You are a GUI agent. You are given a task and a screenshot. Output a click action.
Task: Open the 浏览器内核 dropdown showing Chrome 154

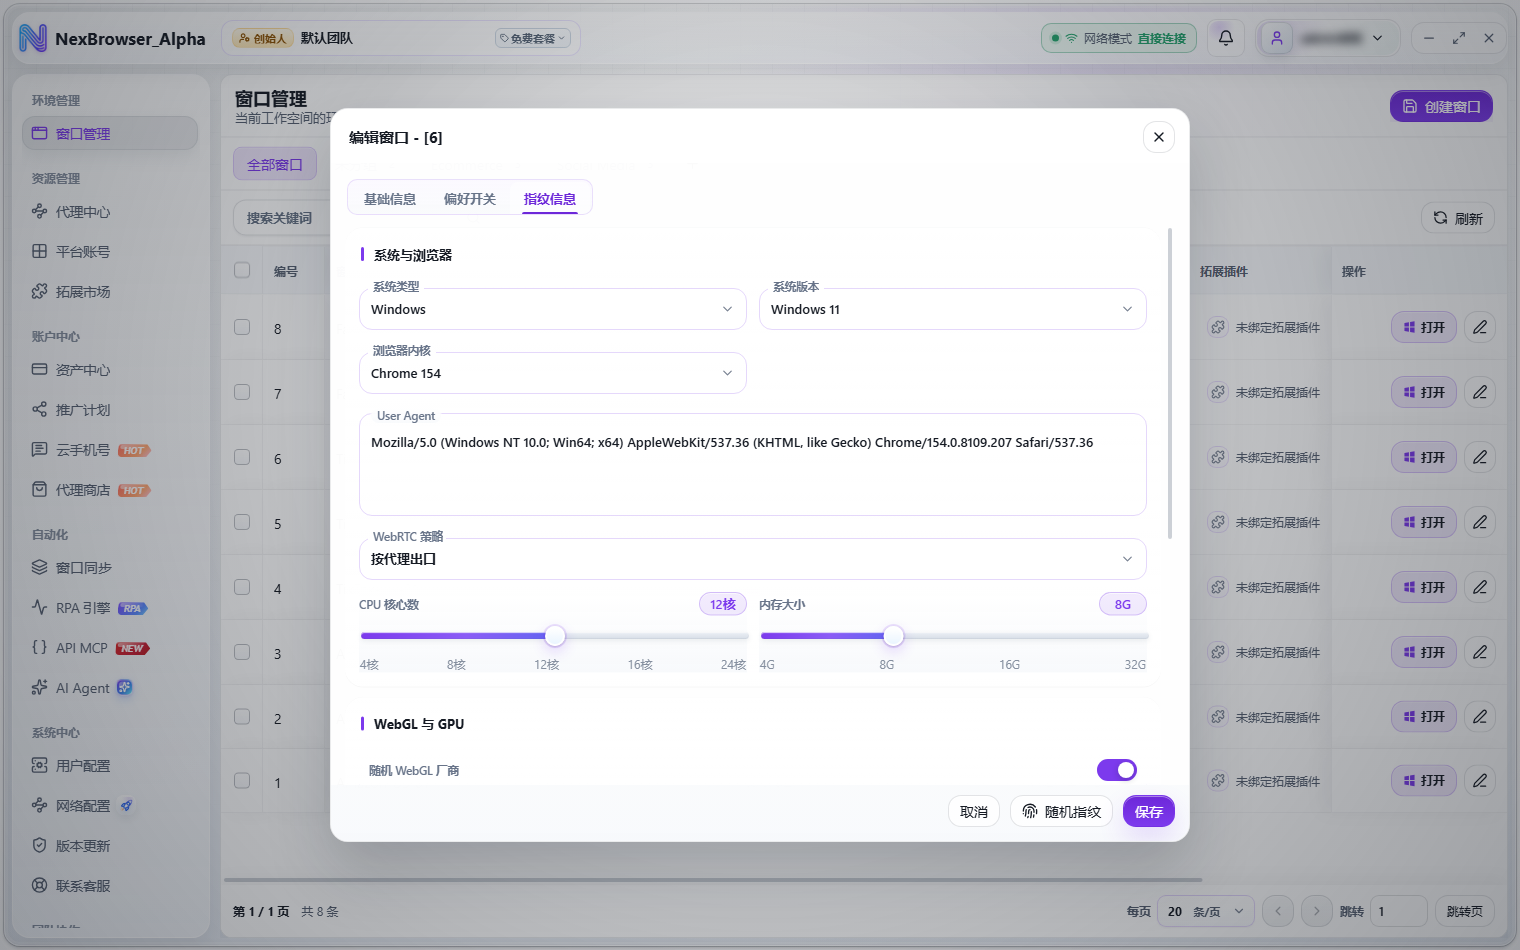553,373
